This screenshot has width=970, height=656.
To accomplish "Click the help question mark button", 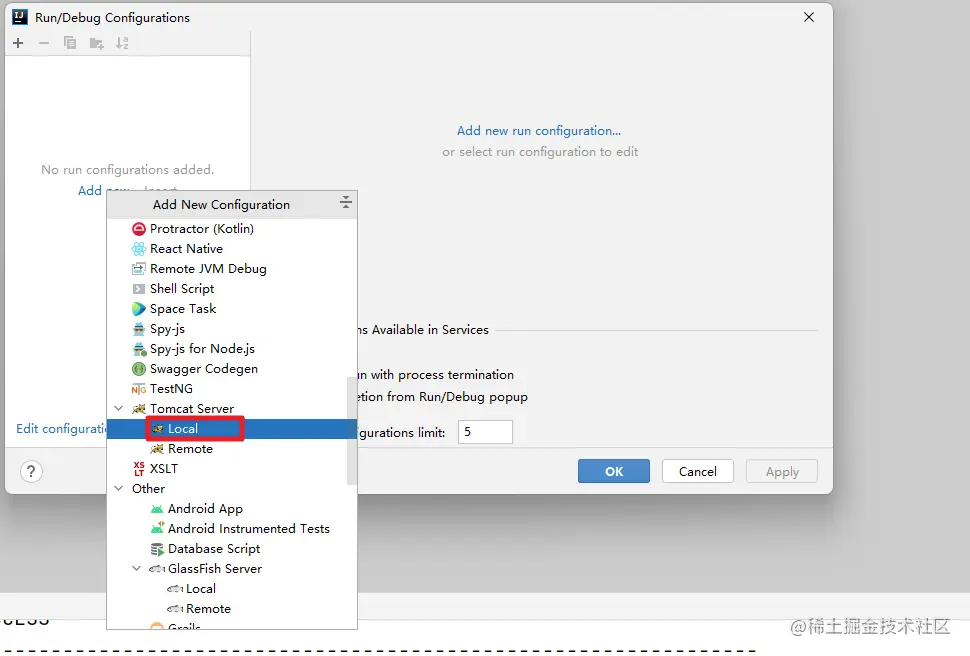I will [x=31, y=472].
